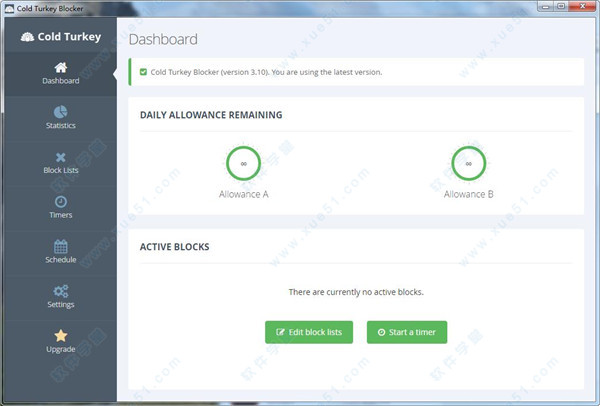Click 'There are currently no active blocks.' text
Image resolution: width=600 pixels, height=406 pixels.
coord(356,292)
